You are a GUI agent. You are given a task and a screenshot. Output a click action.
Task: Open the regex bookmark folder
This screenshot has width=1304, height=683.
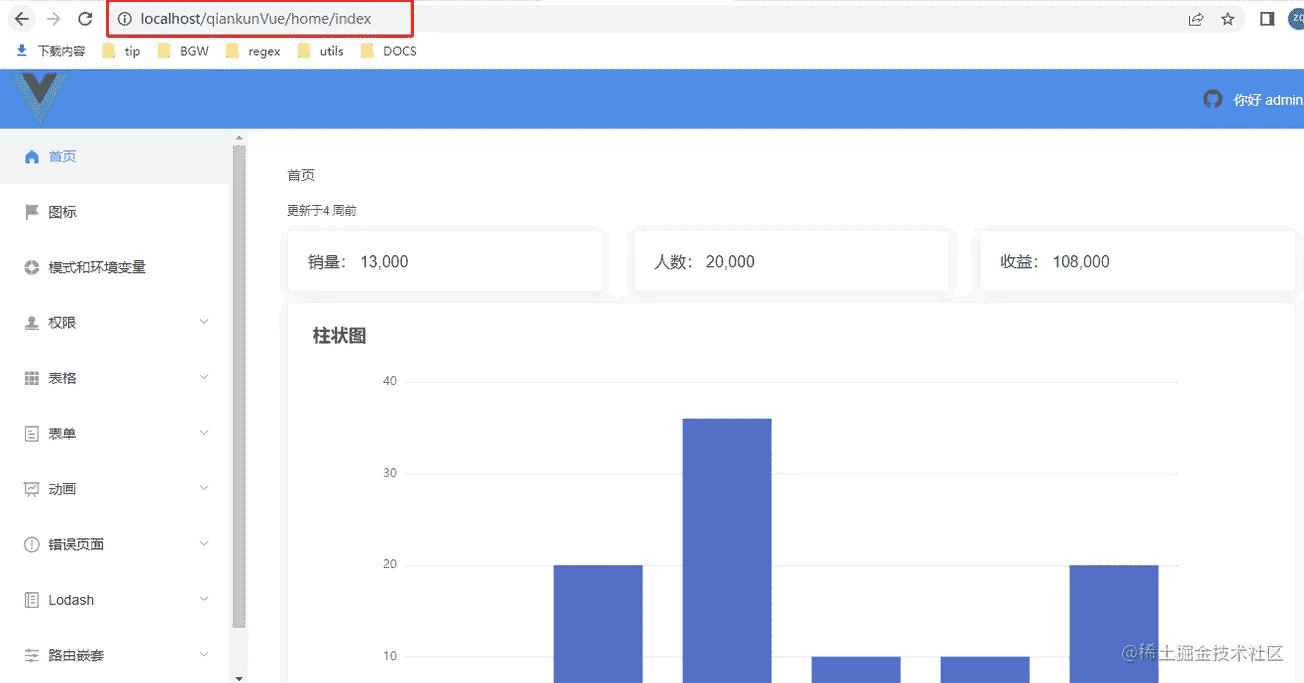253,51
